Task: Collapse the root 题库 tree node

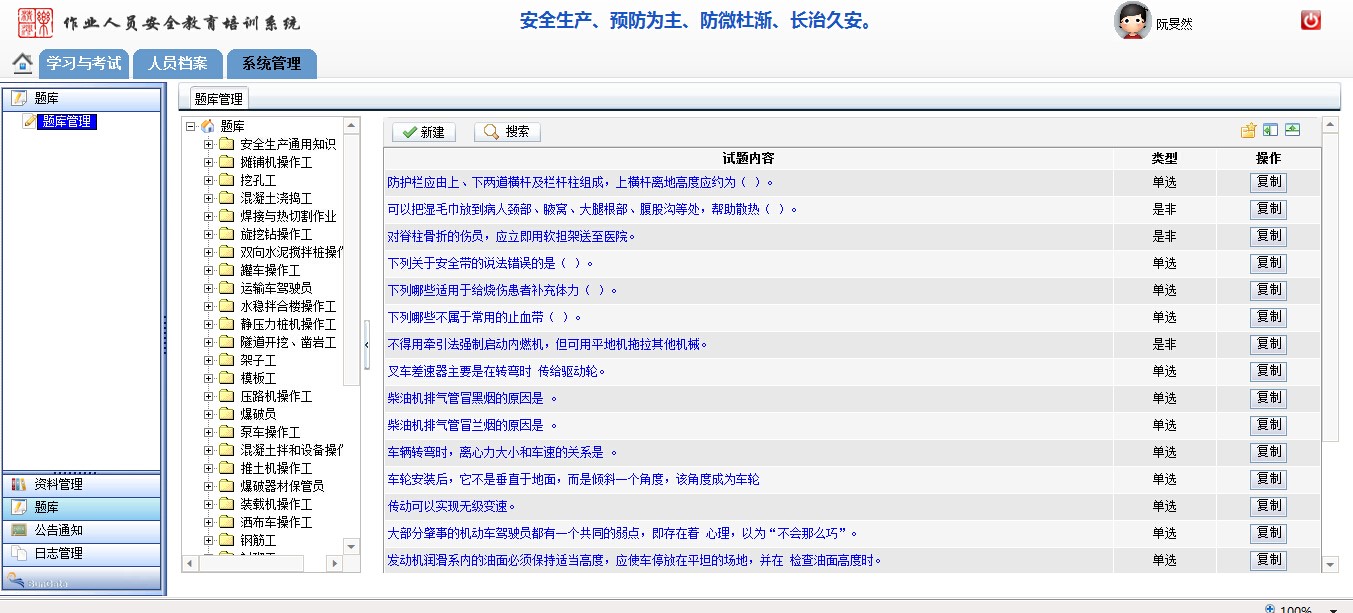Action: 191,126
